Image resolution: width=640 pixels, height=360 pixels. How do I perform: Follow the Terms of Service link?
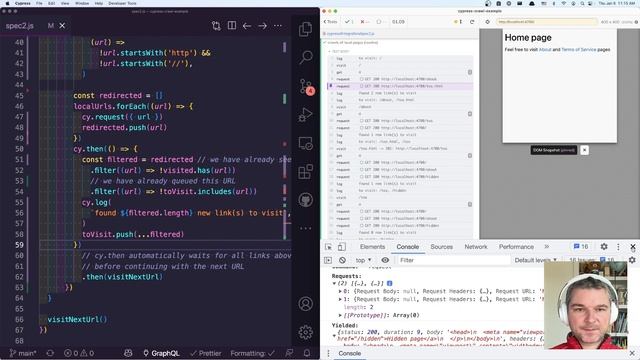point(578,49)
